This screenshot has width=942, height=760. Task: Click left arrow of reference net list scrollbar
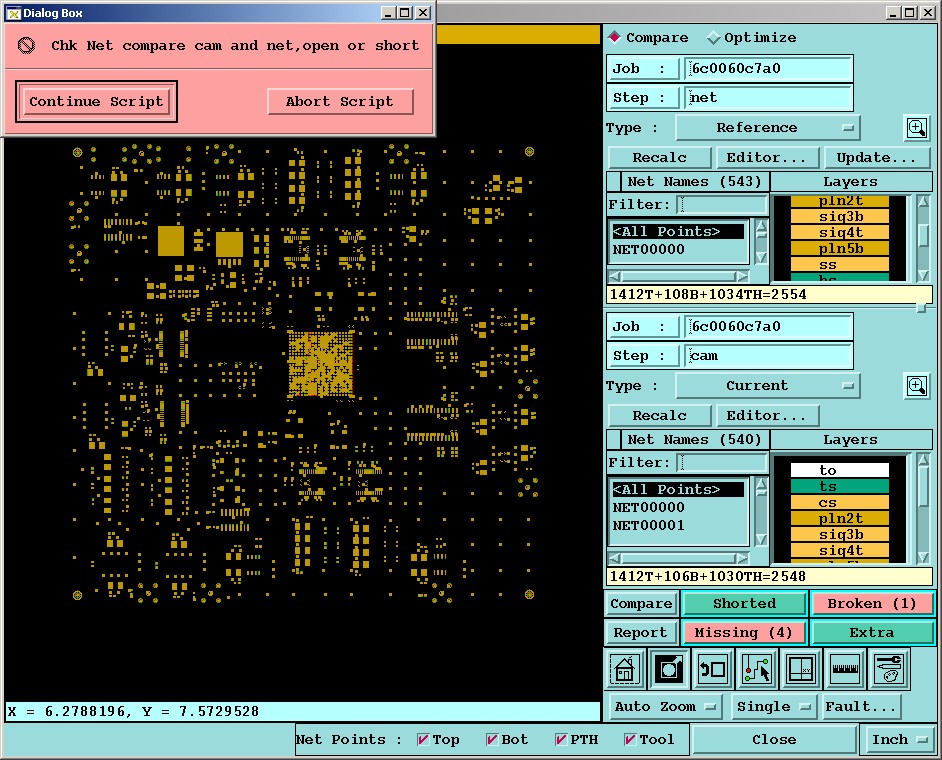pyautogui.click(x=615, y=276)
